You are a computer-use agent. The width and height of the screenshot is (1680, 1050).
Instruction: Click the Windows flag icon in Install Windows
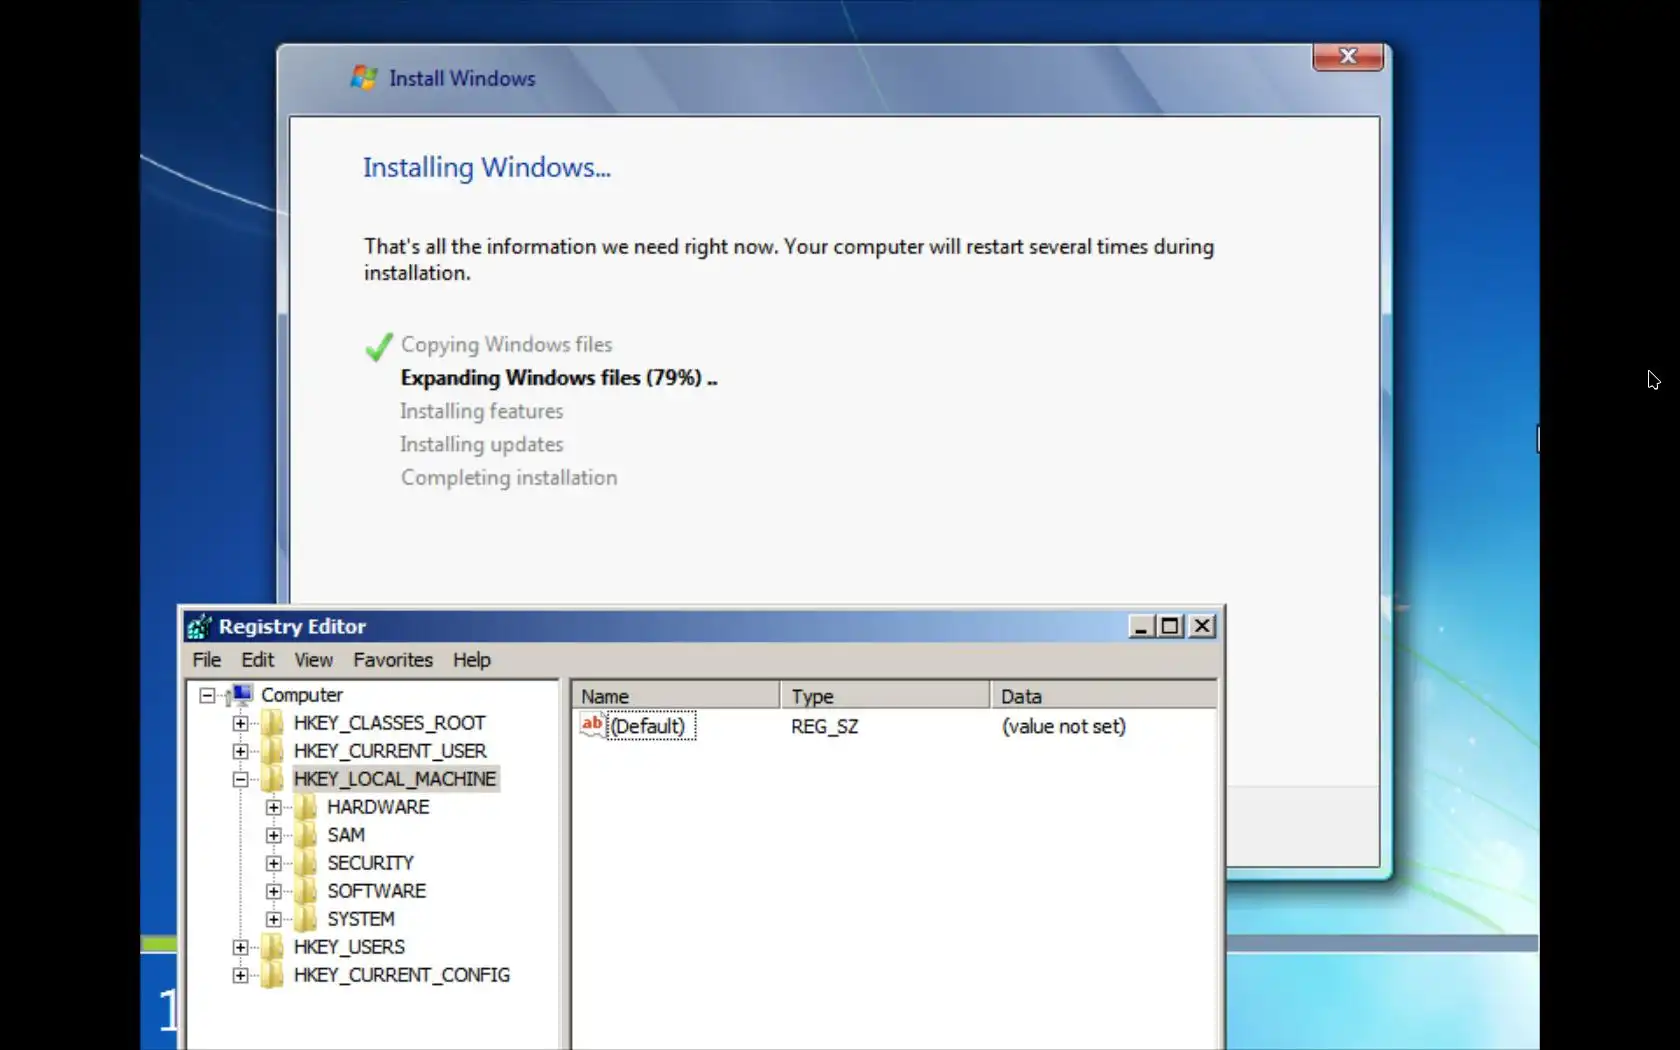364,77
